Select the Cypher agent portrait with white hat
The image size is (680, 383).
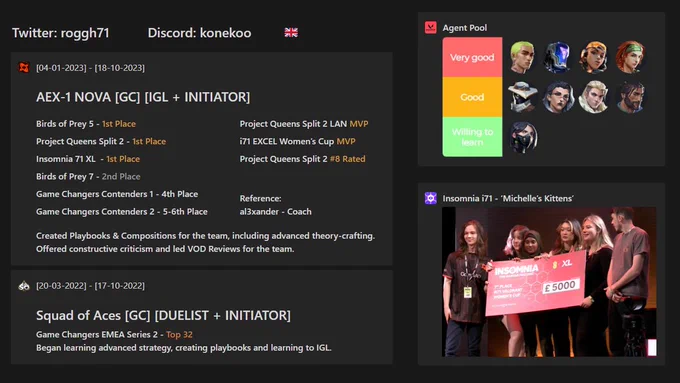click(x=522, y=97)
